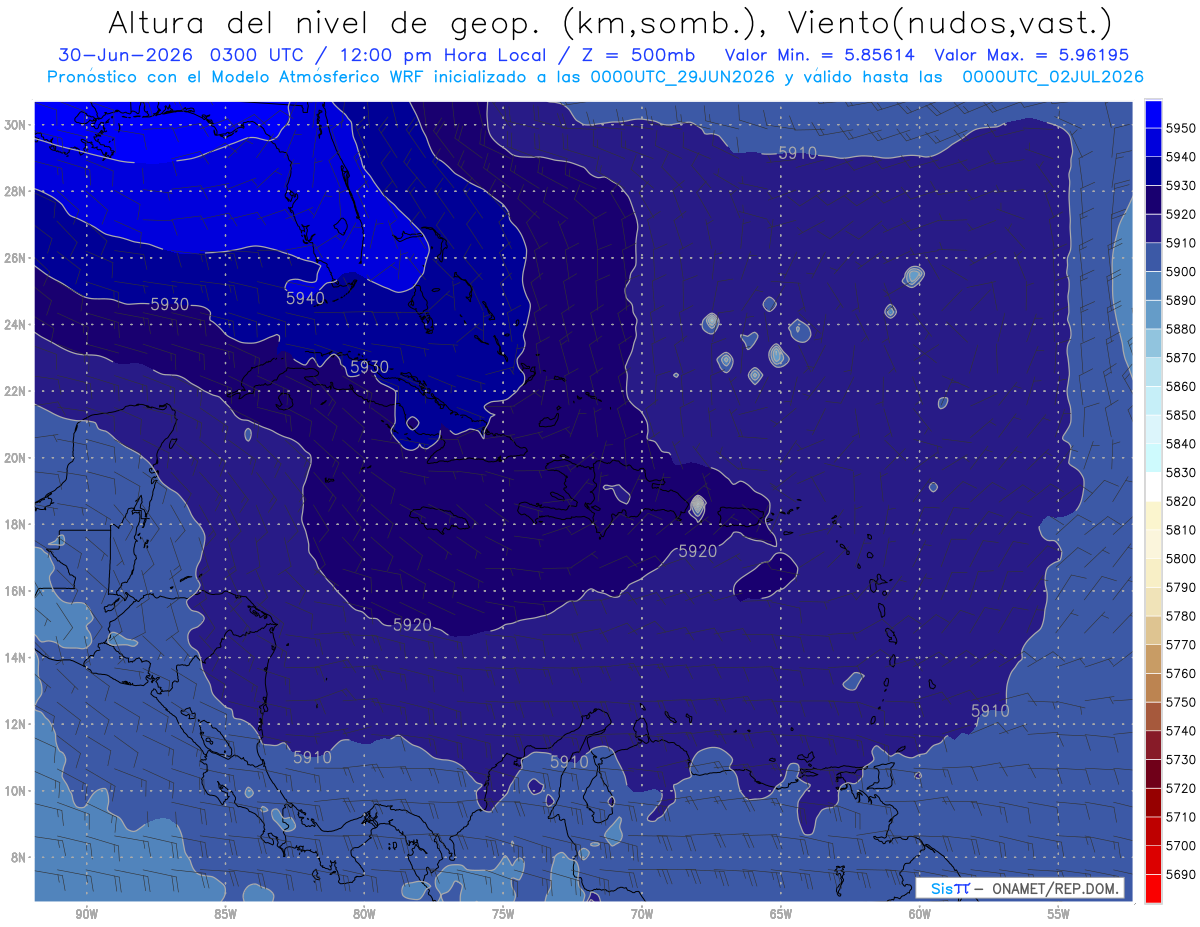Click the colorbar legend value 5870
The height and width of the screenshot is (927, 1200).
coord(1181,357)
